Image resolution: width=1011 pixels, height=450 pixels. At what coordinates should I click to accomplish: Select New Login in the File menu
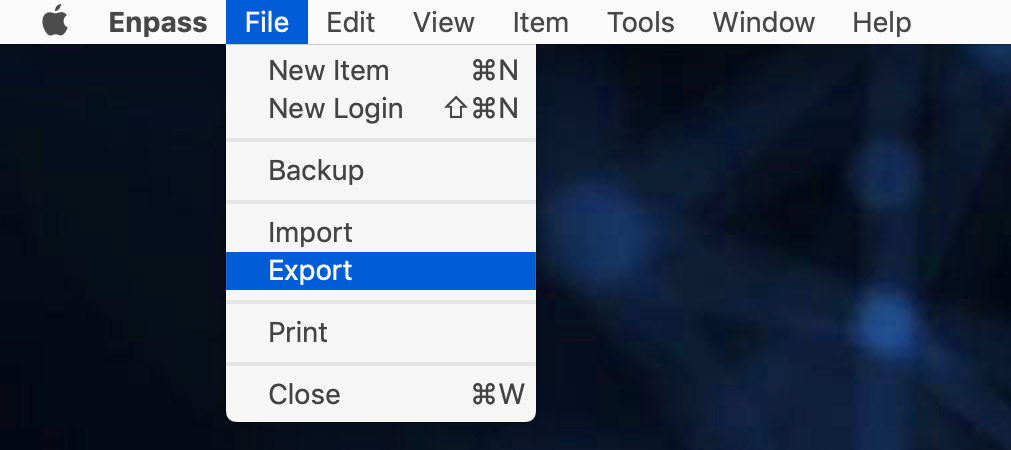point(335,109)
